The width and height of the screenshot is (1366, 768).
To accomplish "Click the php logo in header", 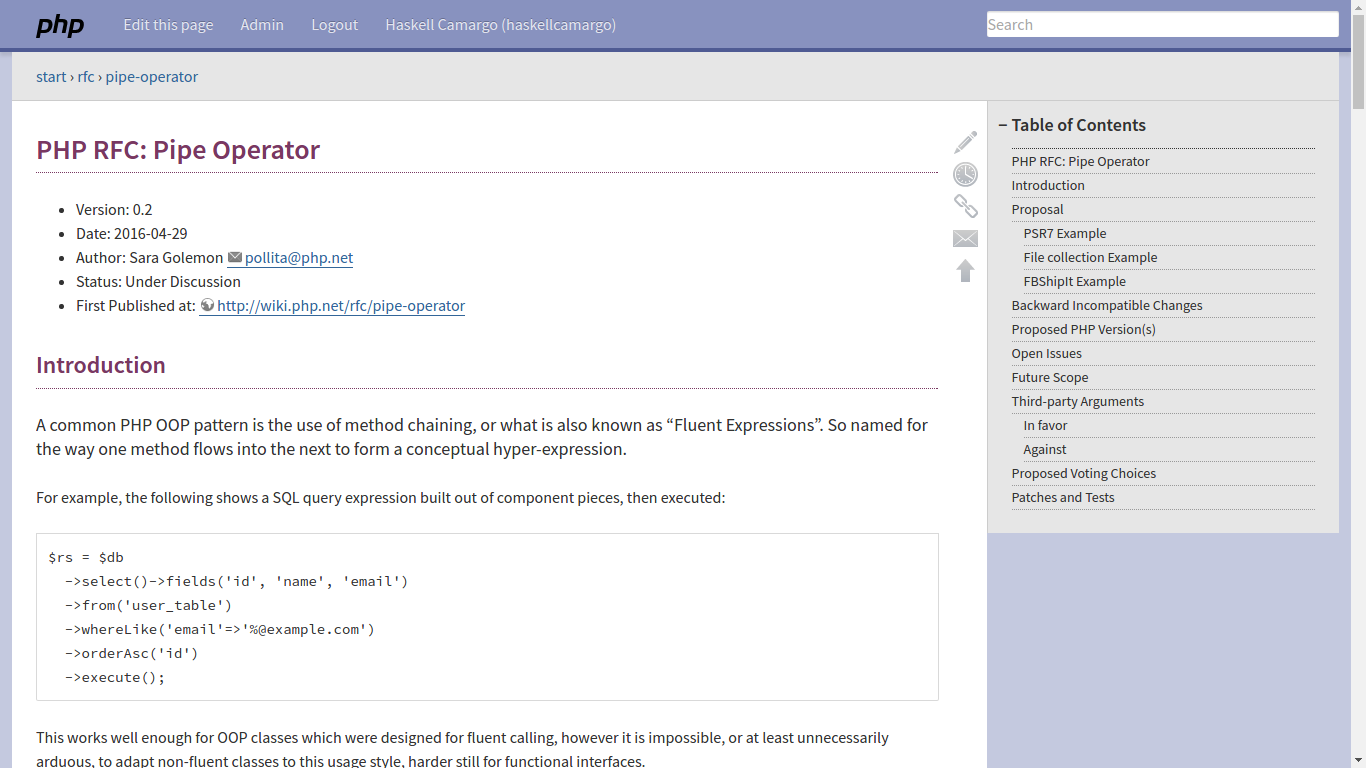I will pos(60,25).
